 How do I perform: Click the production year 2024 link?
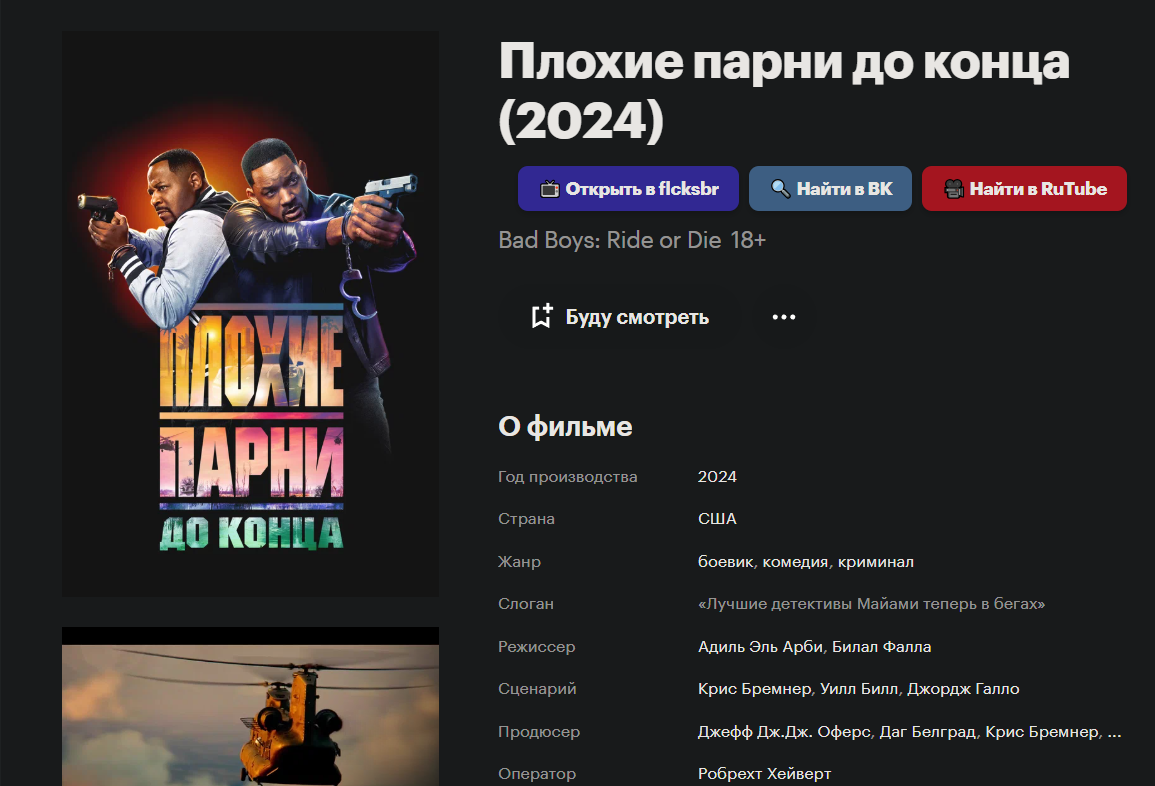tap(717, 477)
